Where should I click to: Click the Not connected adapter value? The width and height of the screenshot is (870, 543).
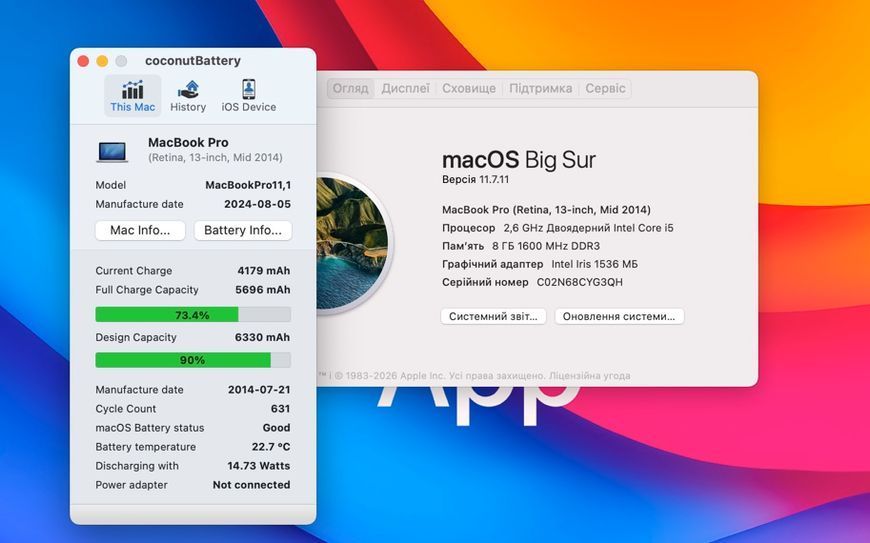click(x=251, y=485)
